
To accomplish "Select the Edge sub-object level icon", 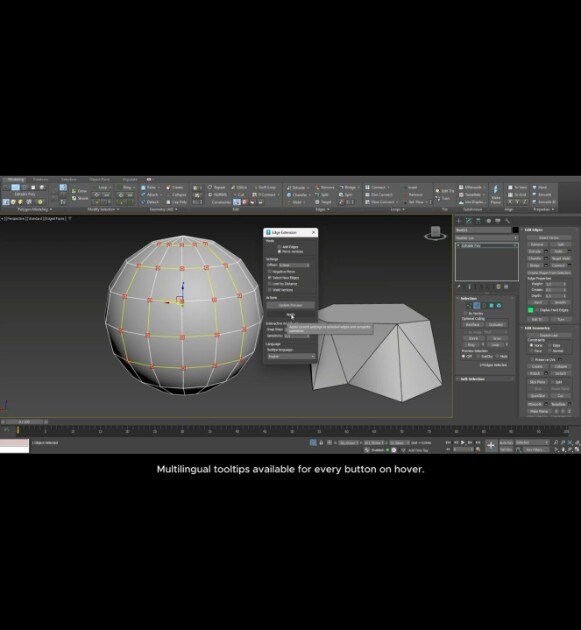I will (x=477, y=306).
